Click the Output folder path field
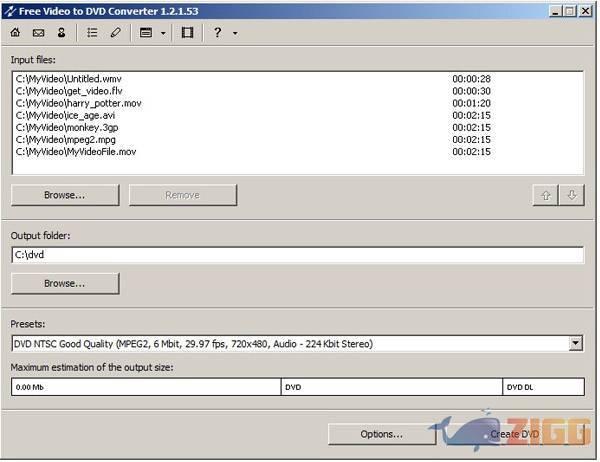The image size is (600, 462). pos(297,255)
